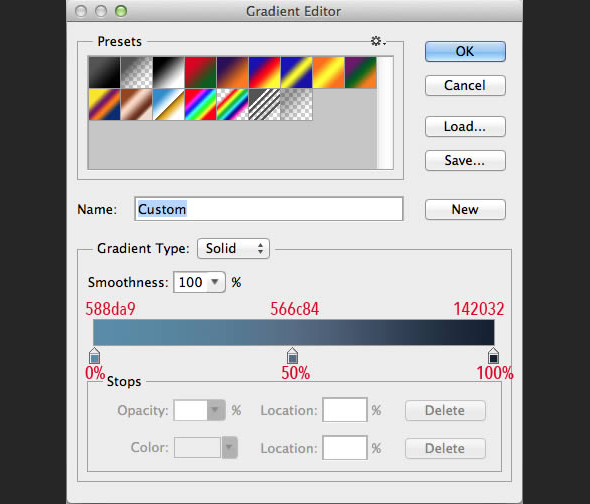Cancel the Gradient Editor dialog
Viewport: 590px width, 504px height.
465,85
